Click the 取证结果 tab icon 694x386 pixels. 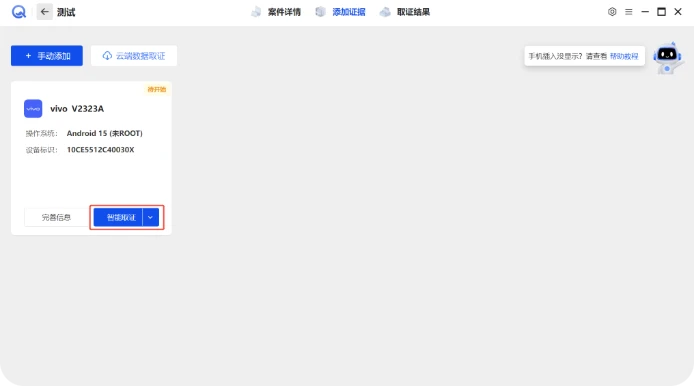(385, 12)
